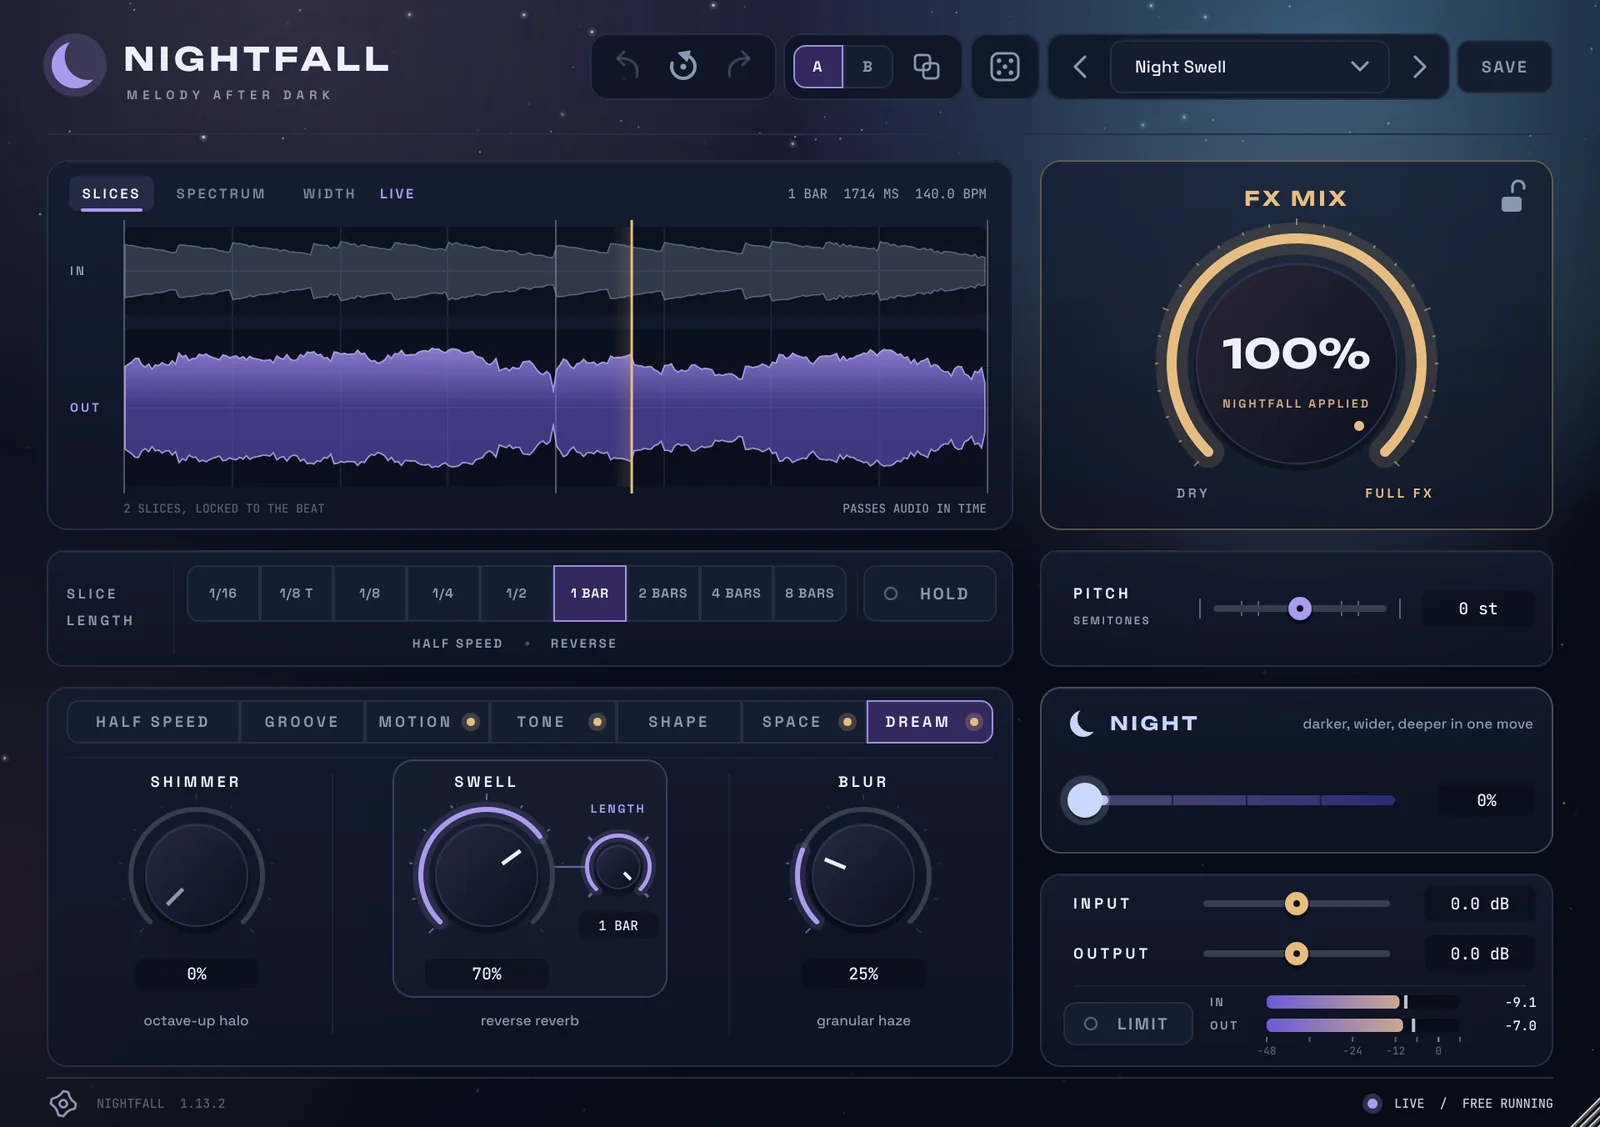The width and height of the screenshot is (1600, 1127).
Task: Click the reset history icon
Action: [683, 66]
